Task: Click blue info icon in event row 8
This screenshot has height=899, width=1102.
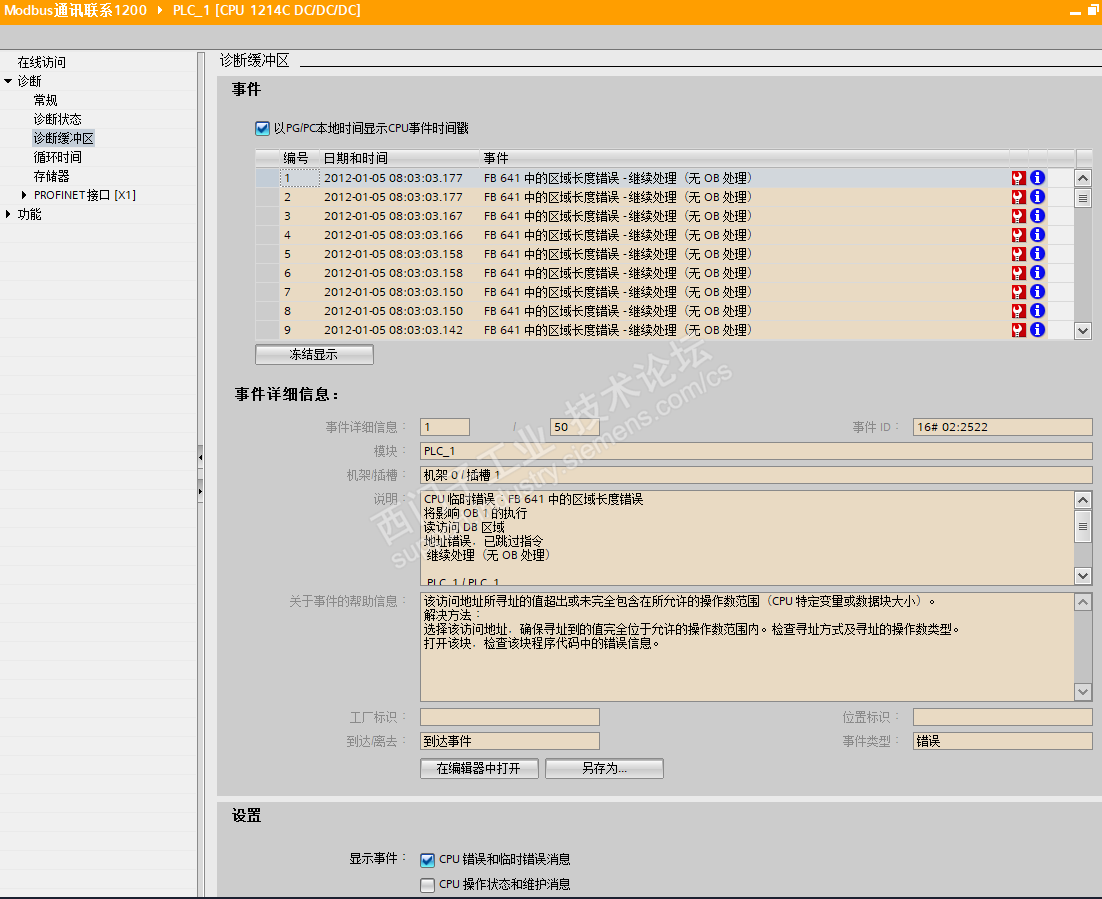Action: click(1037, 311)
